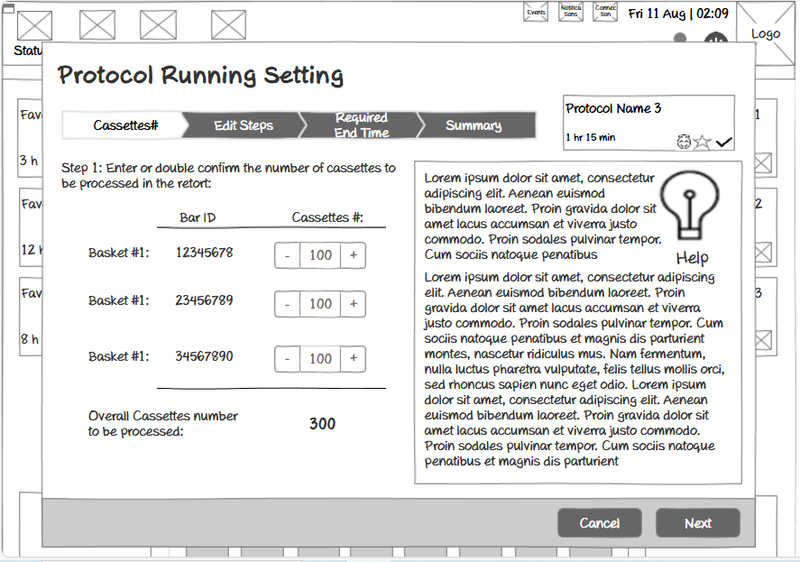
Task: Click cassette count field for Bar ID 34567890
Action: pyautogui.click(x=320, y=359)
